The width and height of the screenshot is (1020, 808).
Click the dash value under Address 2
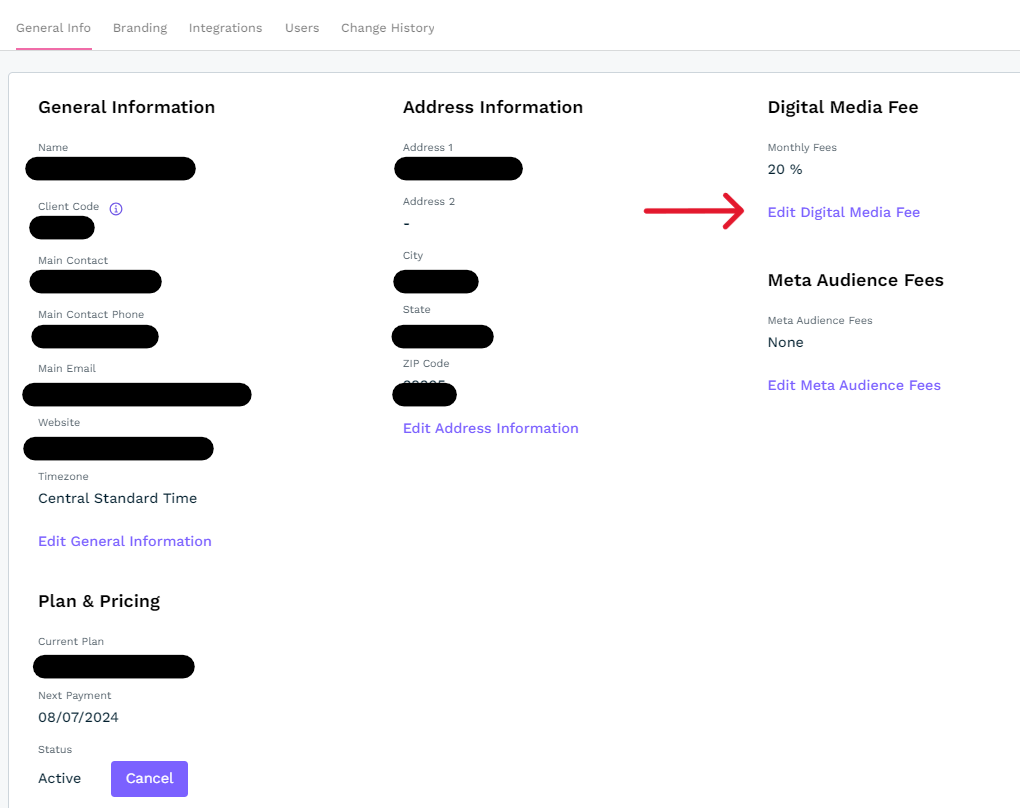point(406,223)
